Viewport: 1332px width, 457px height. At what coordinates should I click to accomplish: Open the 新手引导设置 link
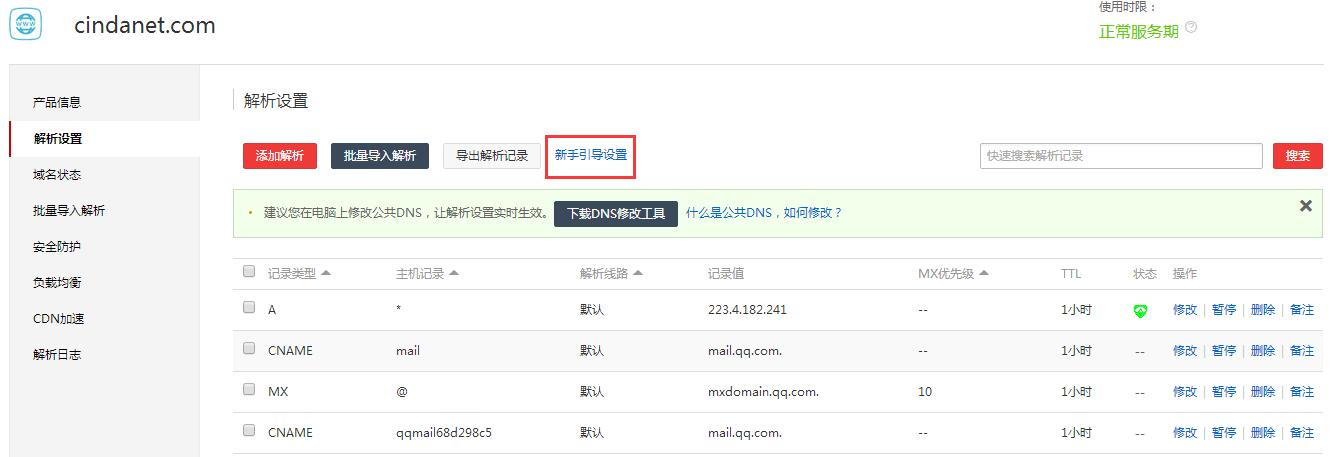591,155
